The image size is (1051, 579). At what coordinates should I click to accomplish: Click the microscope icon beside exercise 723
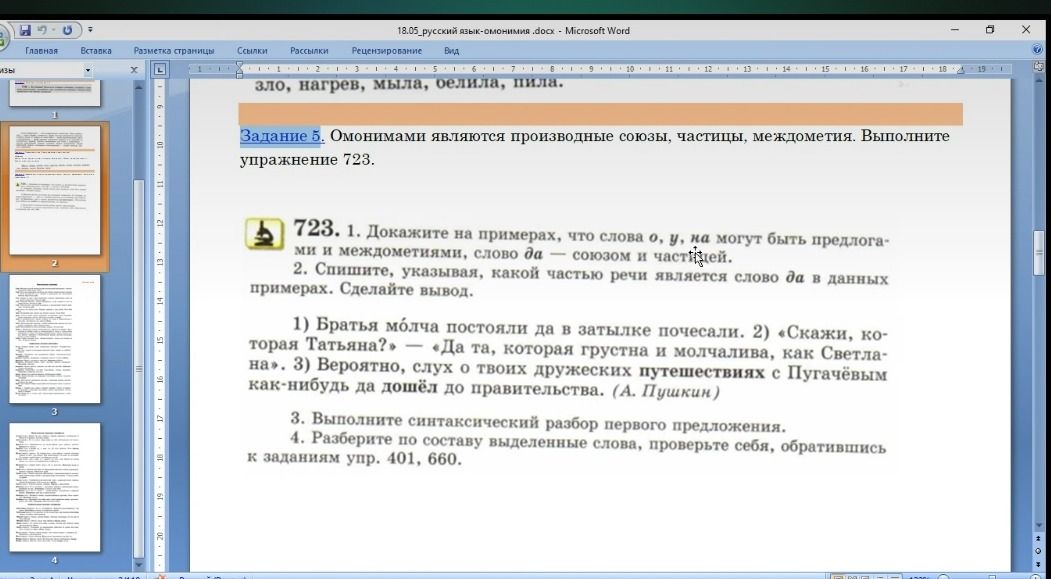264,234
